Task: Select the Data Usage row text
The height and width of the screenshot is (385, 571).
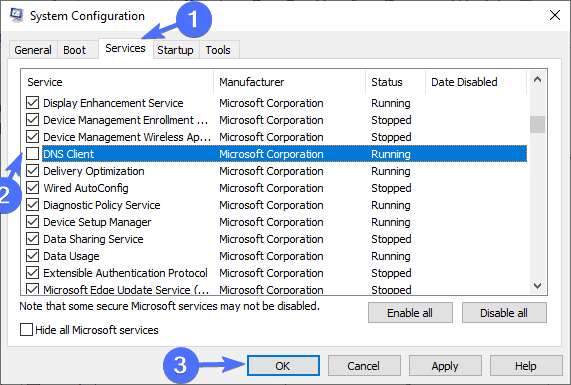Action: point(71,256)
